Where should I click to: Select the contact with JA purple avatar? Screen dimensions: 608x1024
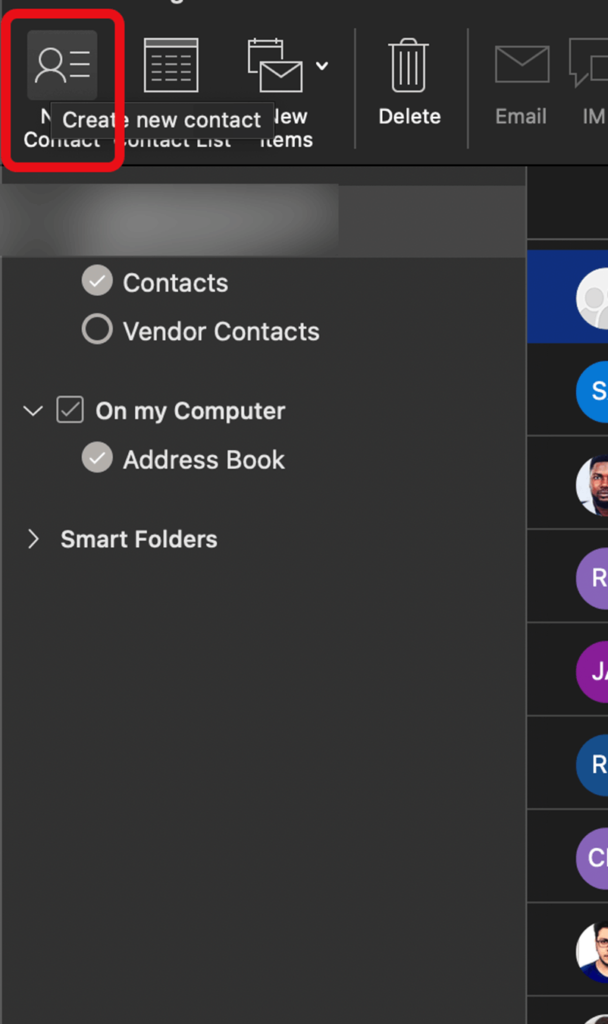click(x=568, y=670)
